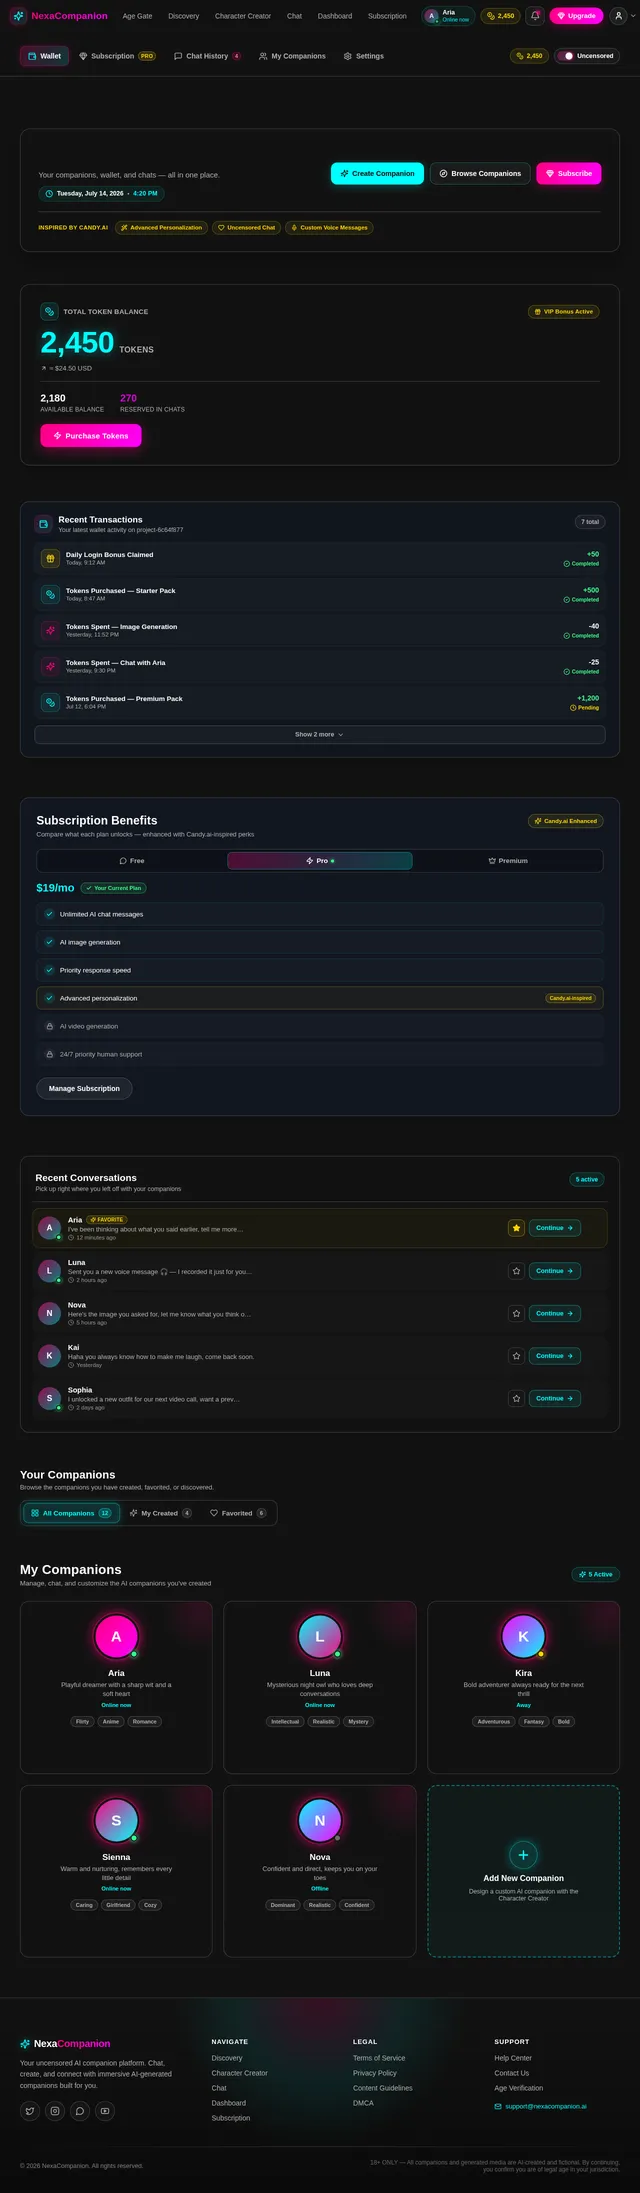Switch to the Subscription PRO tab
This screenshot has width=640, height=2193.
click(x=117, y=56)
